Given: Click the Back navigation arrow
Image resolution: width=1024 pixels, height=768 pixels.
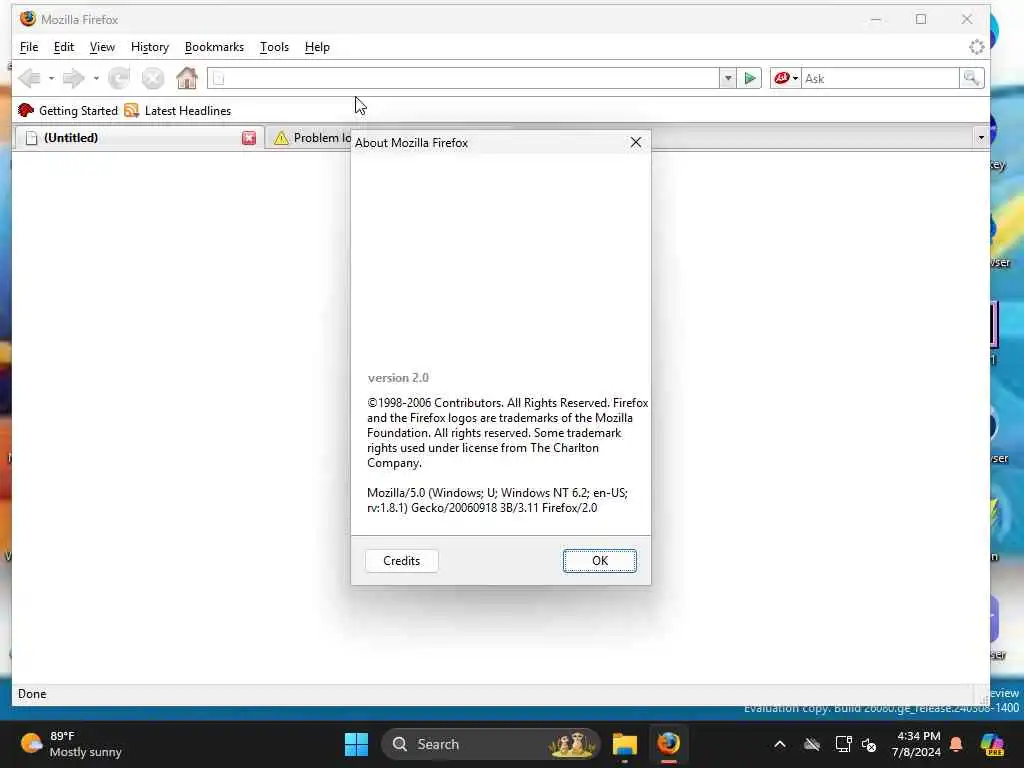Looking at the screenshot, I should click(x=29, y=78).
